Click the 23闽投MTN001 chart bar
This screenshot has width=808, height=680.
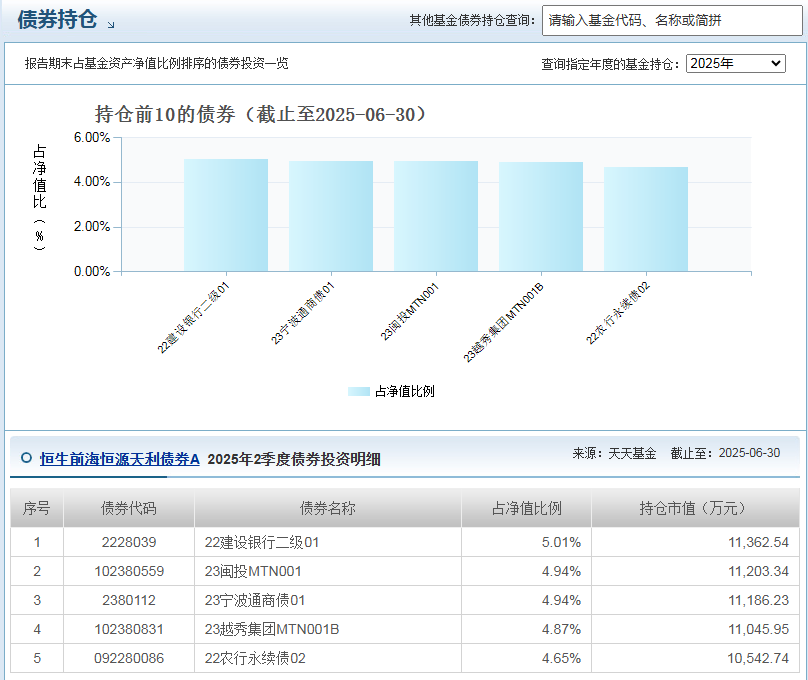coord(436,216)
